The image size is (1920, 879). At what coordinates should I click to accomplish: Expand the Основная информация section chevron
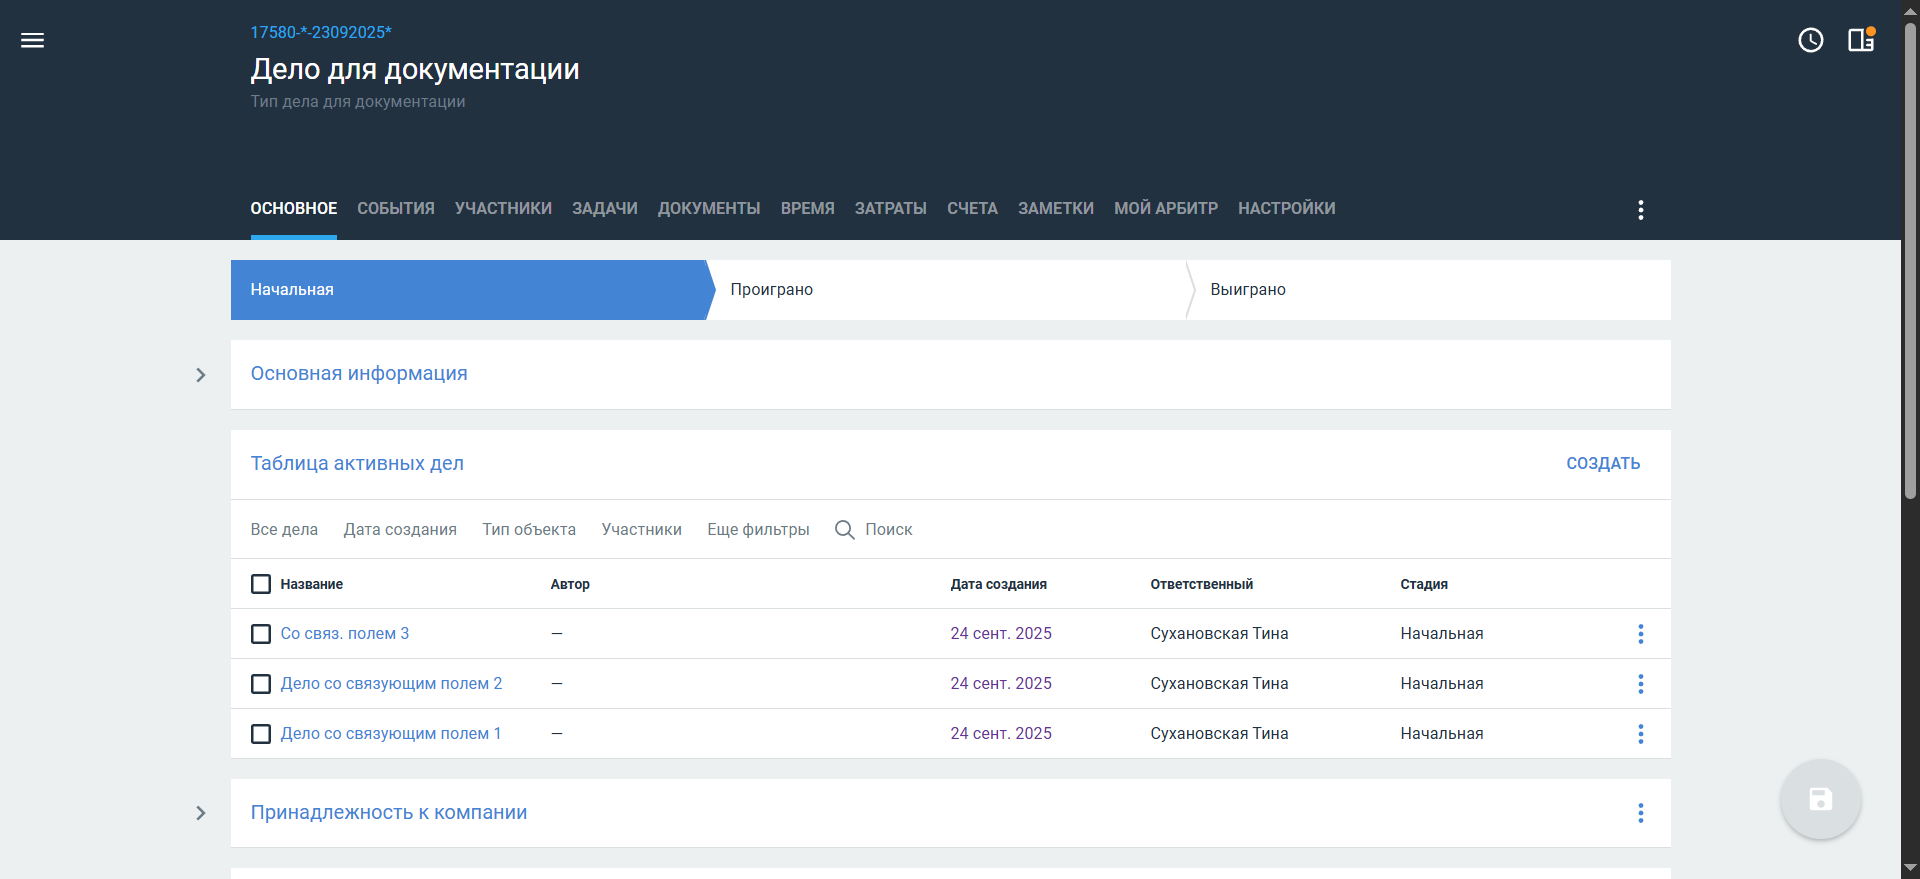pos(201,375)
